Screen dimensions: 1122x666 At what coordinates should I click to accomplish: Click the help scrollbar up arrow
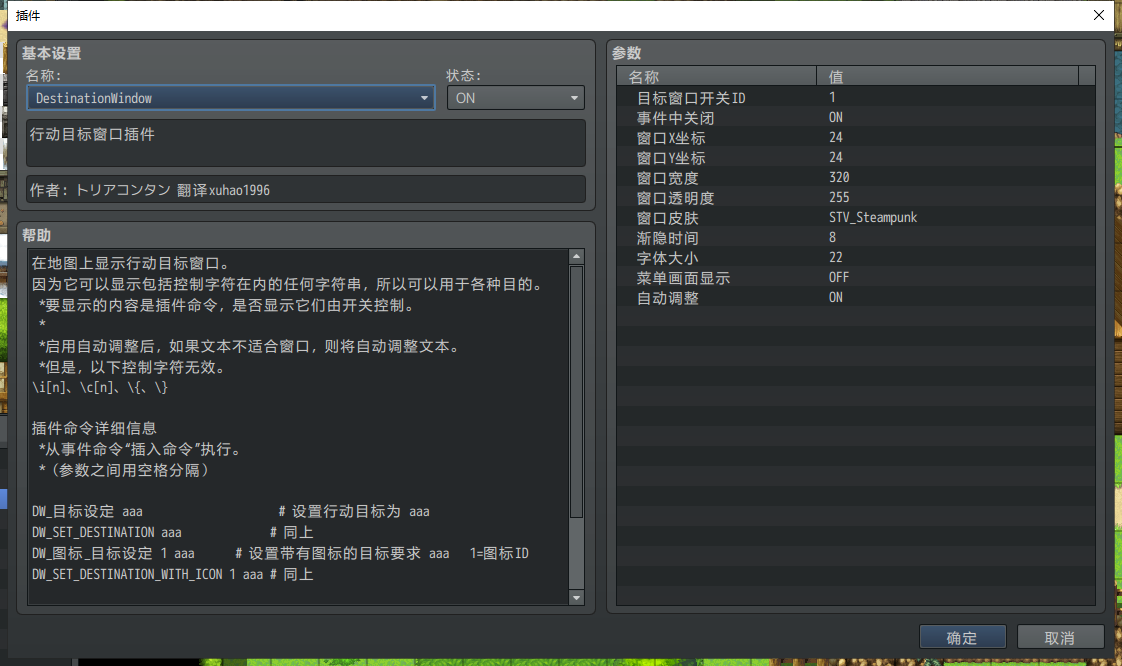pyautogui.click(x=576, y=257)
